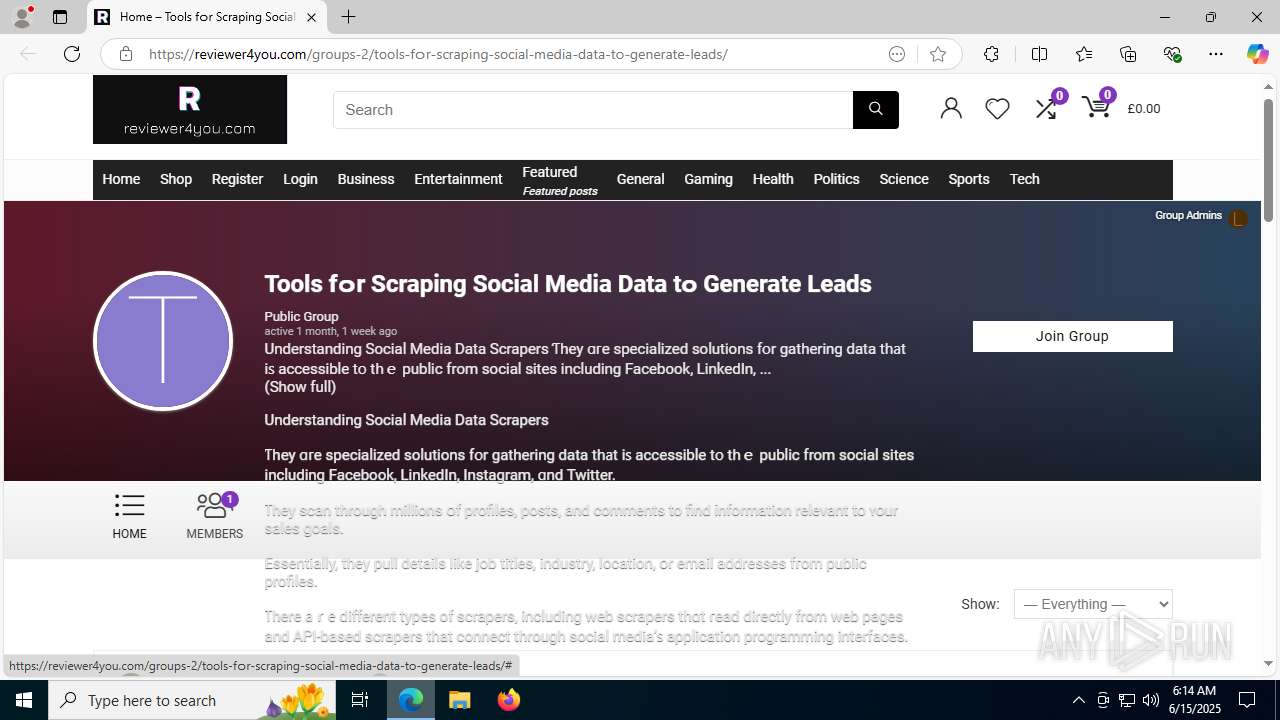Viewport: 1280px width, 720px height.
Task: Open the Shop menu item
Action: pyautogui.click(x=176, y=179)
